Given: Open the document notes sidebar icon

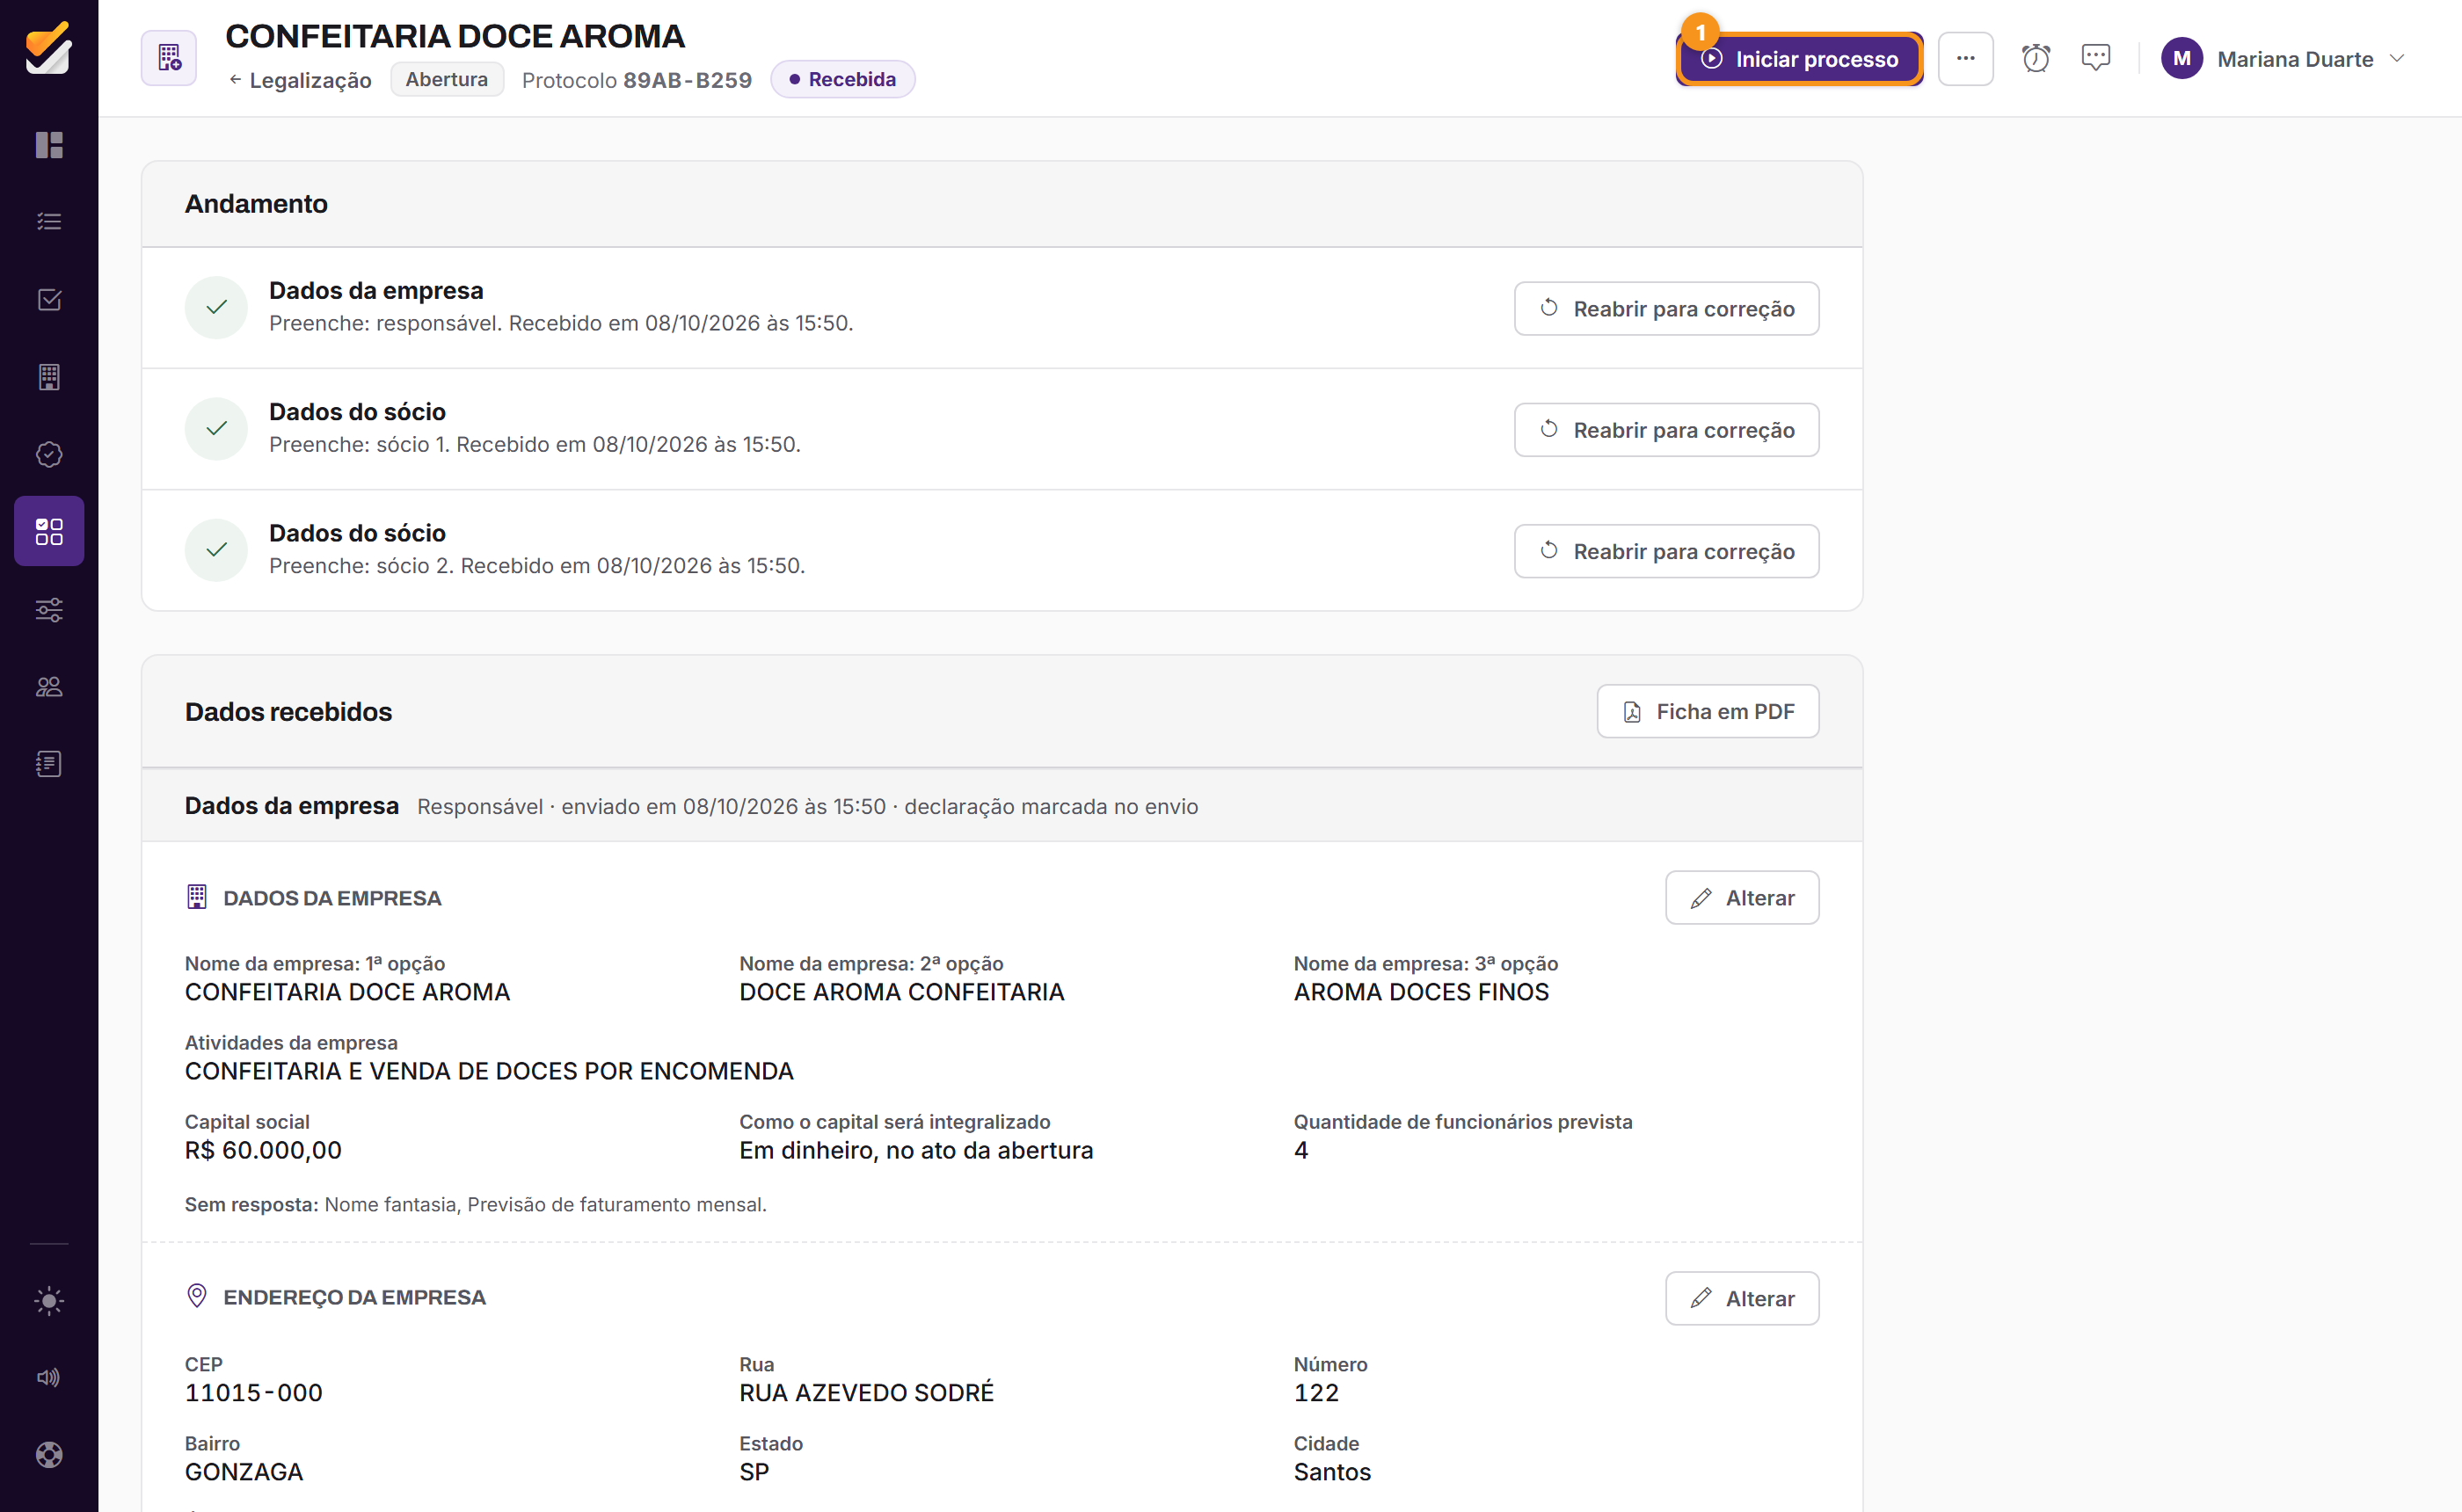Looking at the screenshot, I should coord(49,764).
